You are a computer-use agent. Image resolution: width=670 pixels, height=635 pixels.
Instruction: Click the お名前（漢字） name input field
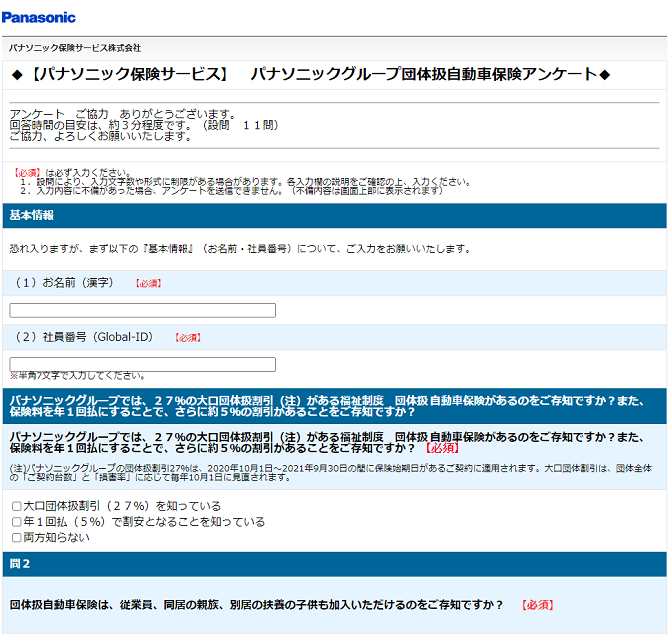[142, 310]
